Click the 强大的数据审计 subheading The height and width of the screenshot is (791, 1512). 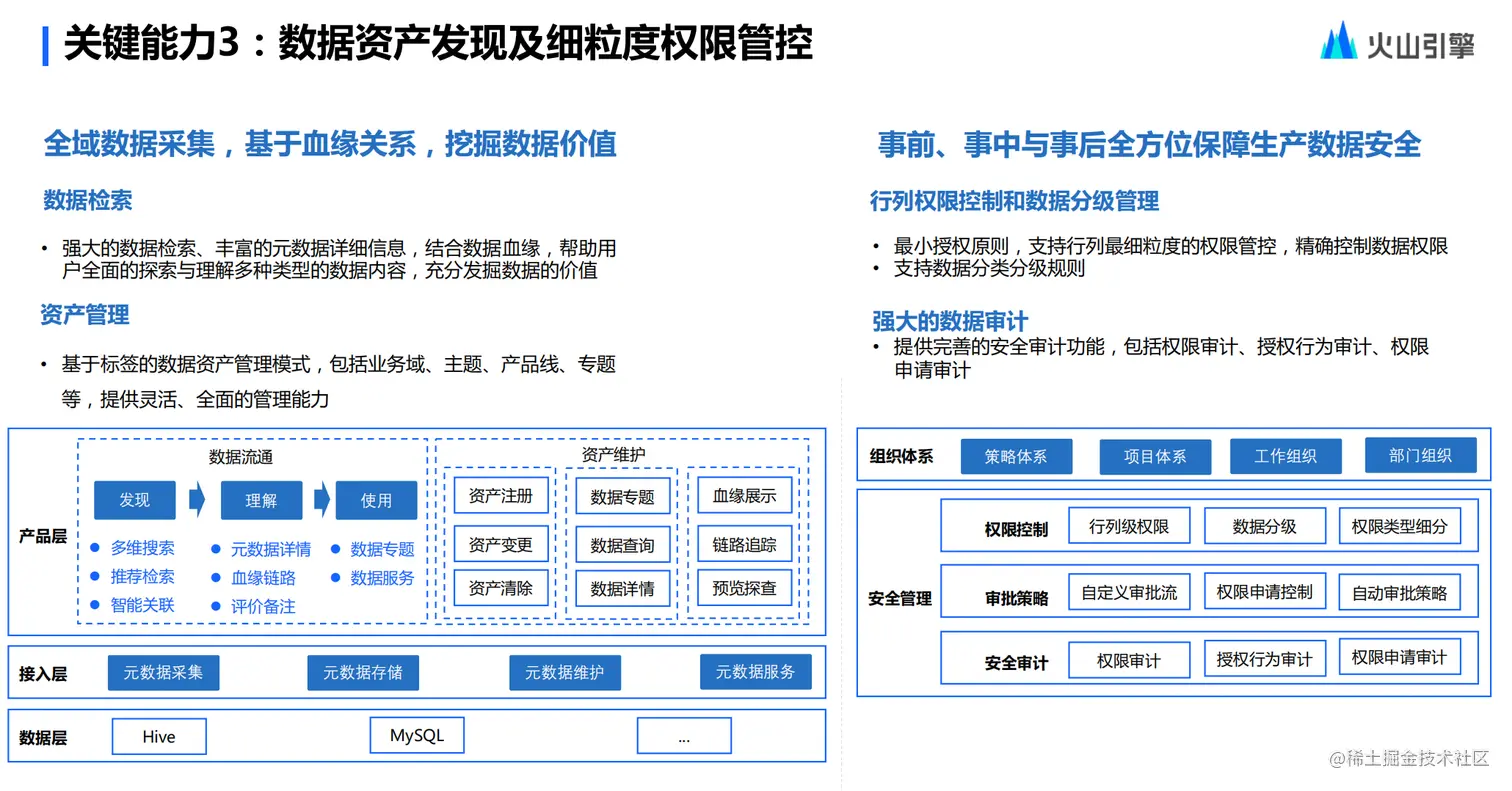pyautogui.click(x=950, y=321)
